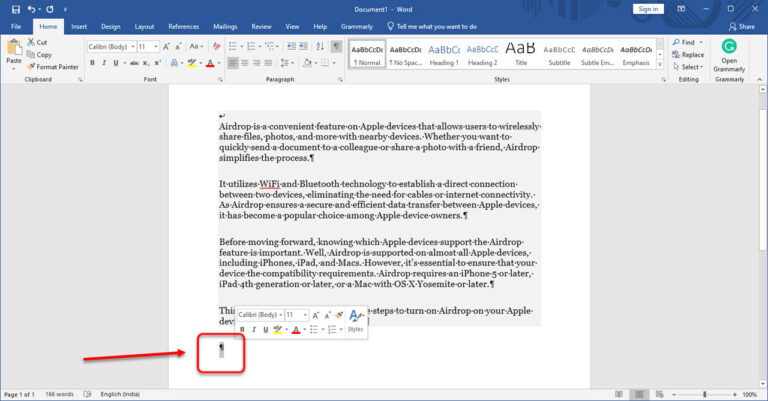Open Styles on the mini toolbar
The width and height of the screenshot is (768, 401).
click(356, 321)
